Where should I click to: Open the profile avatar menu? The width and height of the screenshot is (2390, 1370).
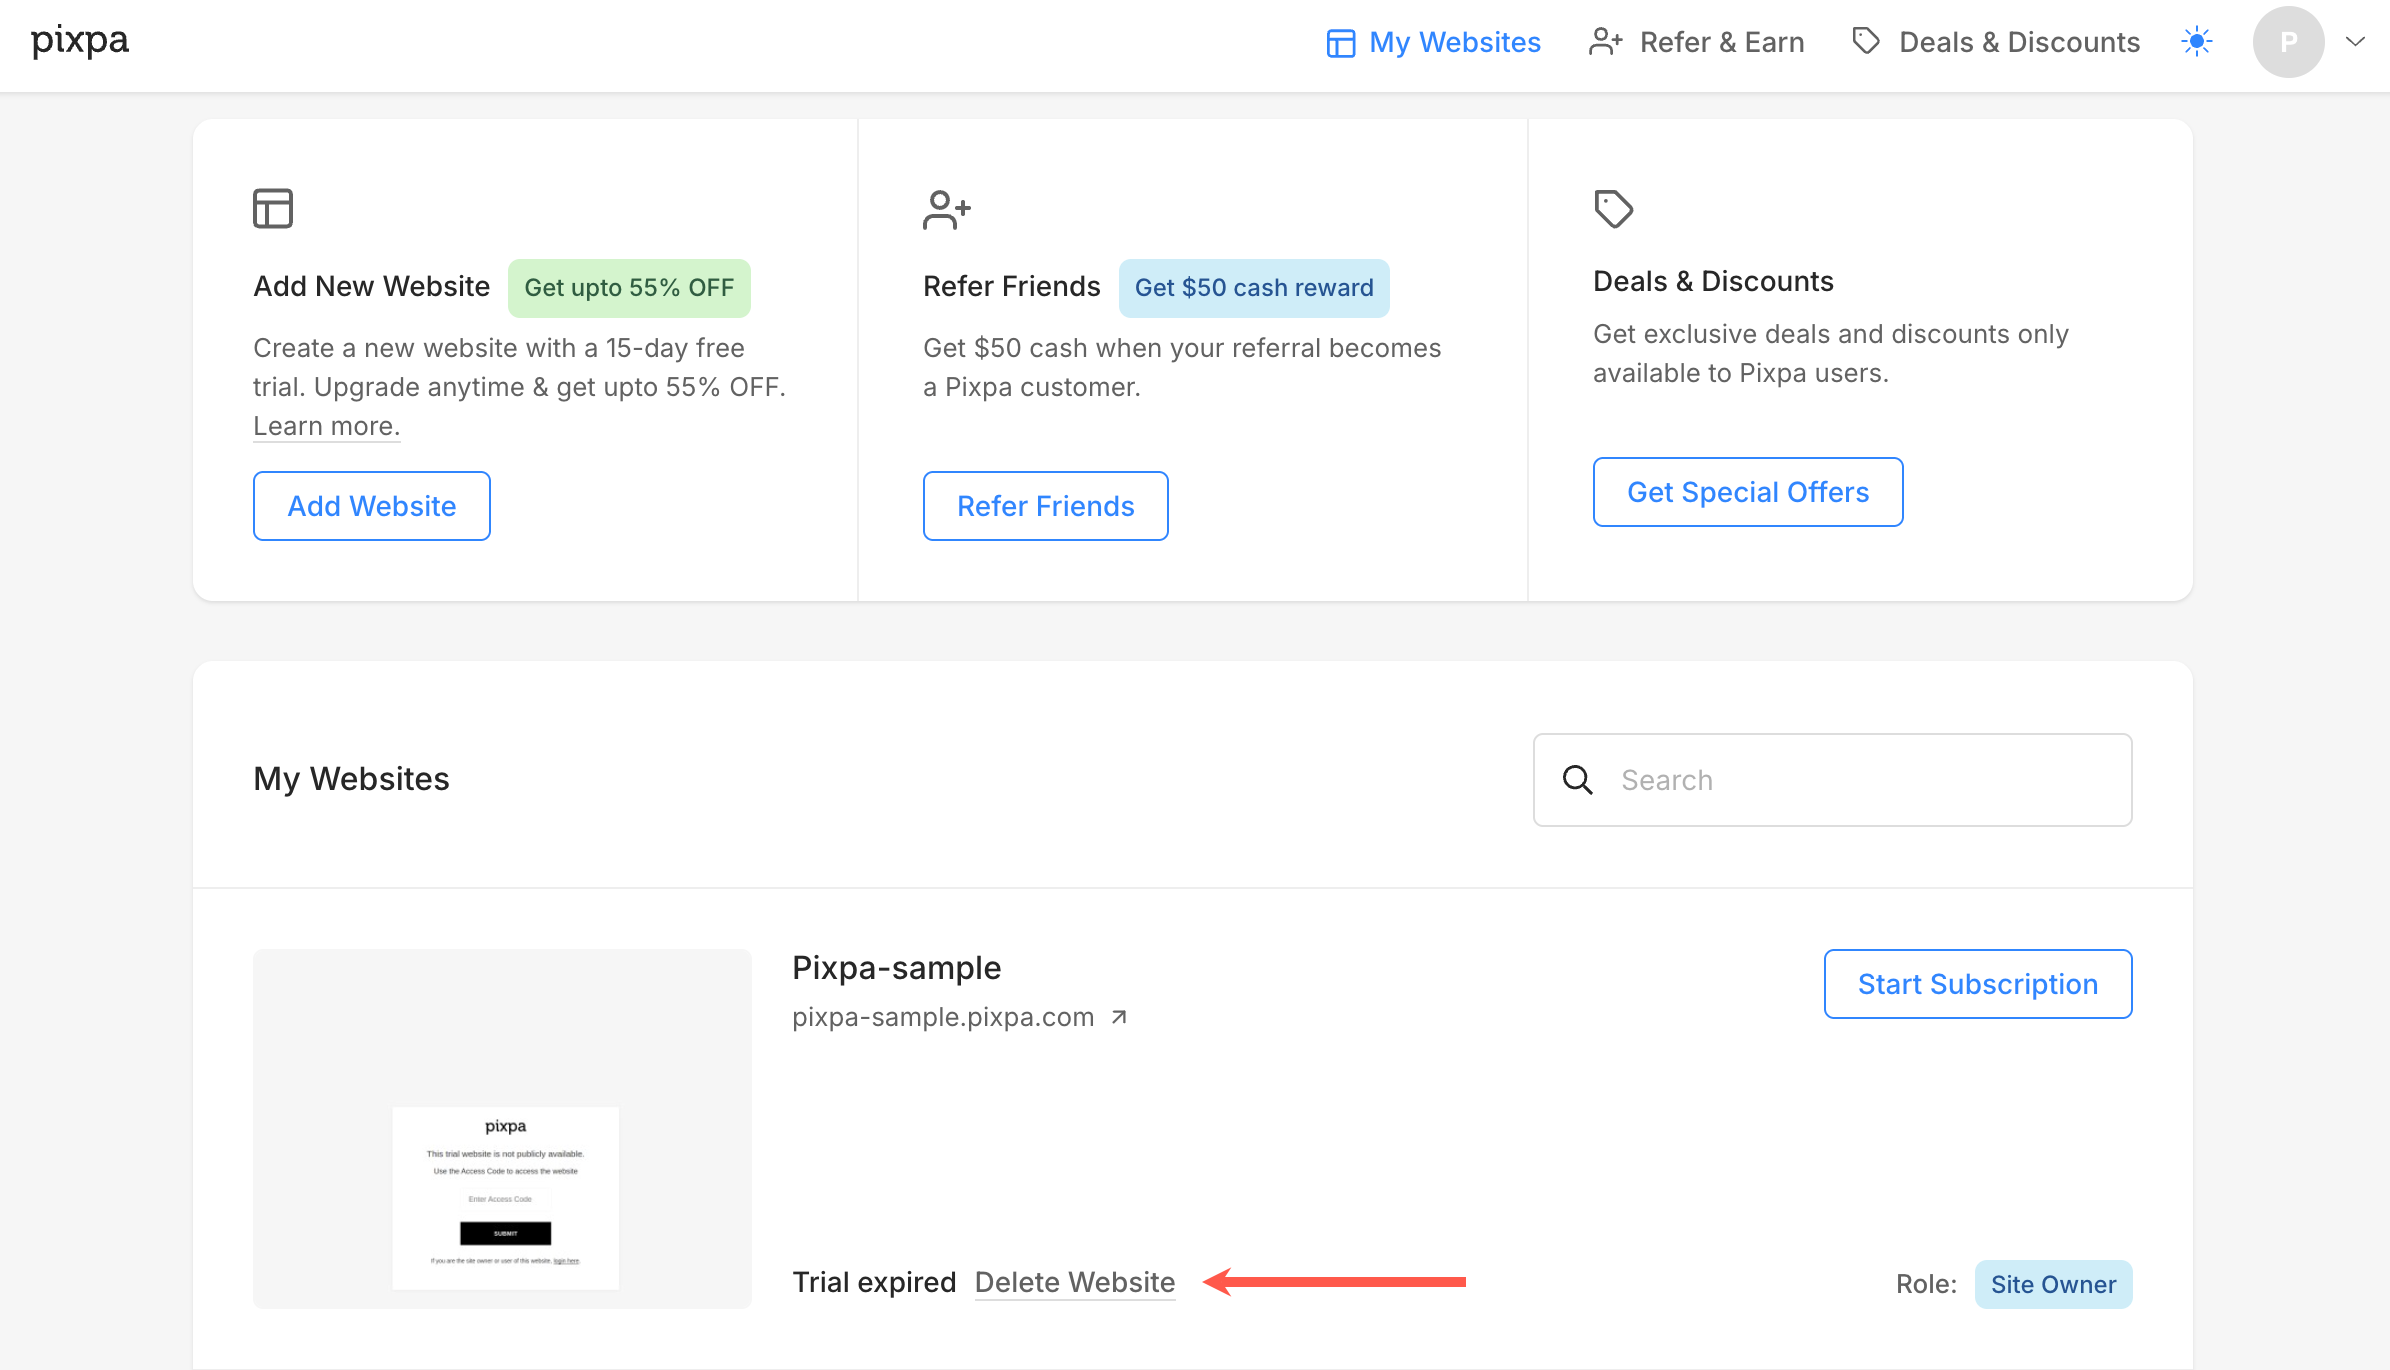coord(2287,42)
